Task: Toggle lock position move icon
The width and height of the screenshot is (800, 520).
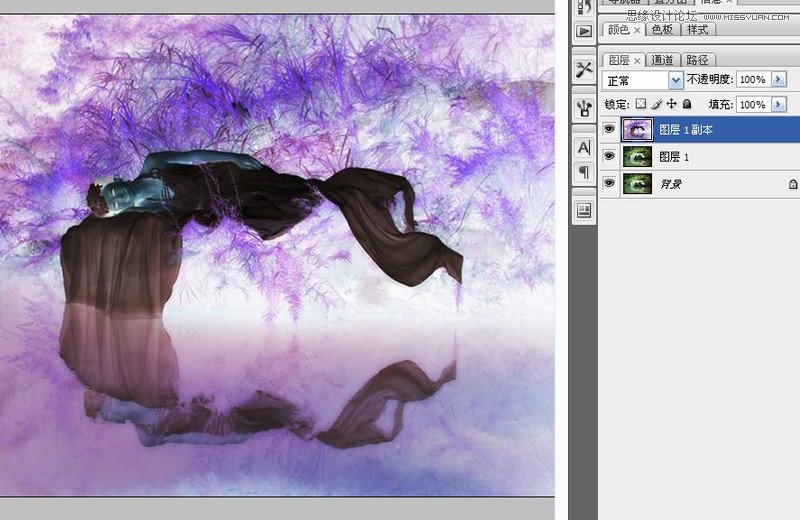Action: 671,104
